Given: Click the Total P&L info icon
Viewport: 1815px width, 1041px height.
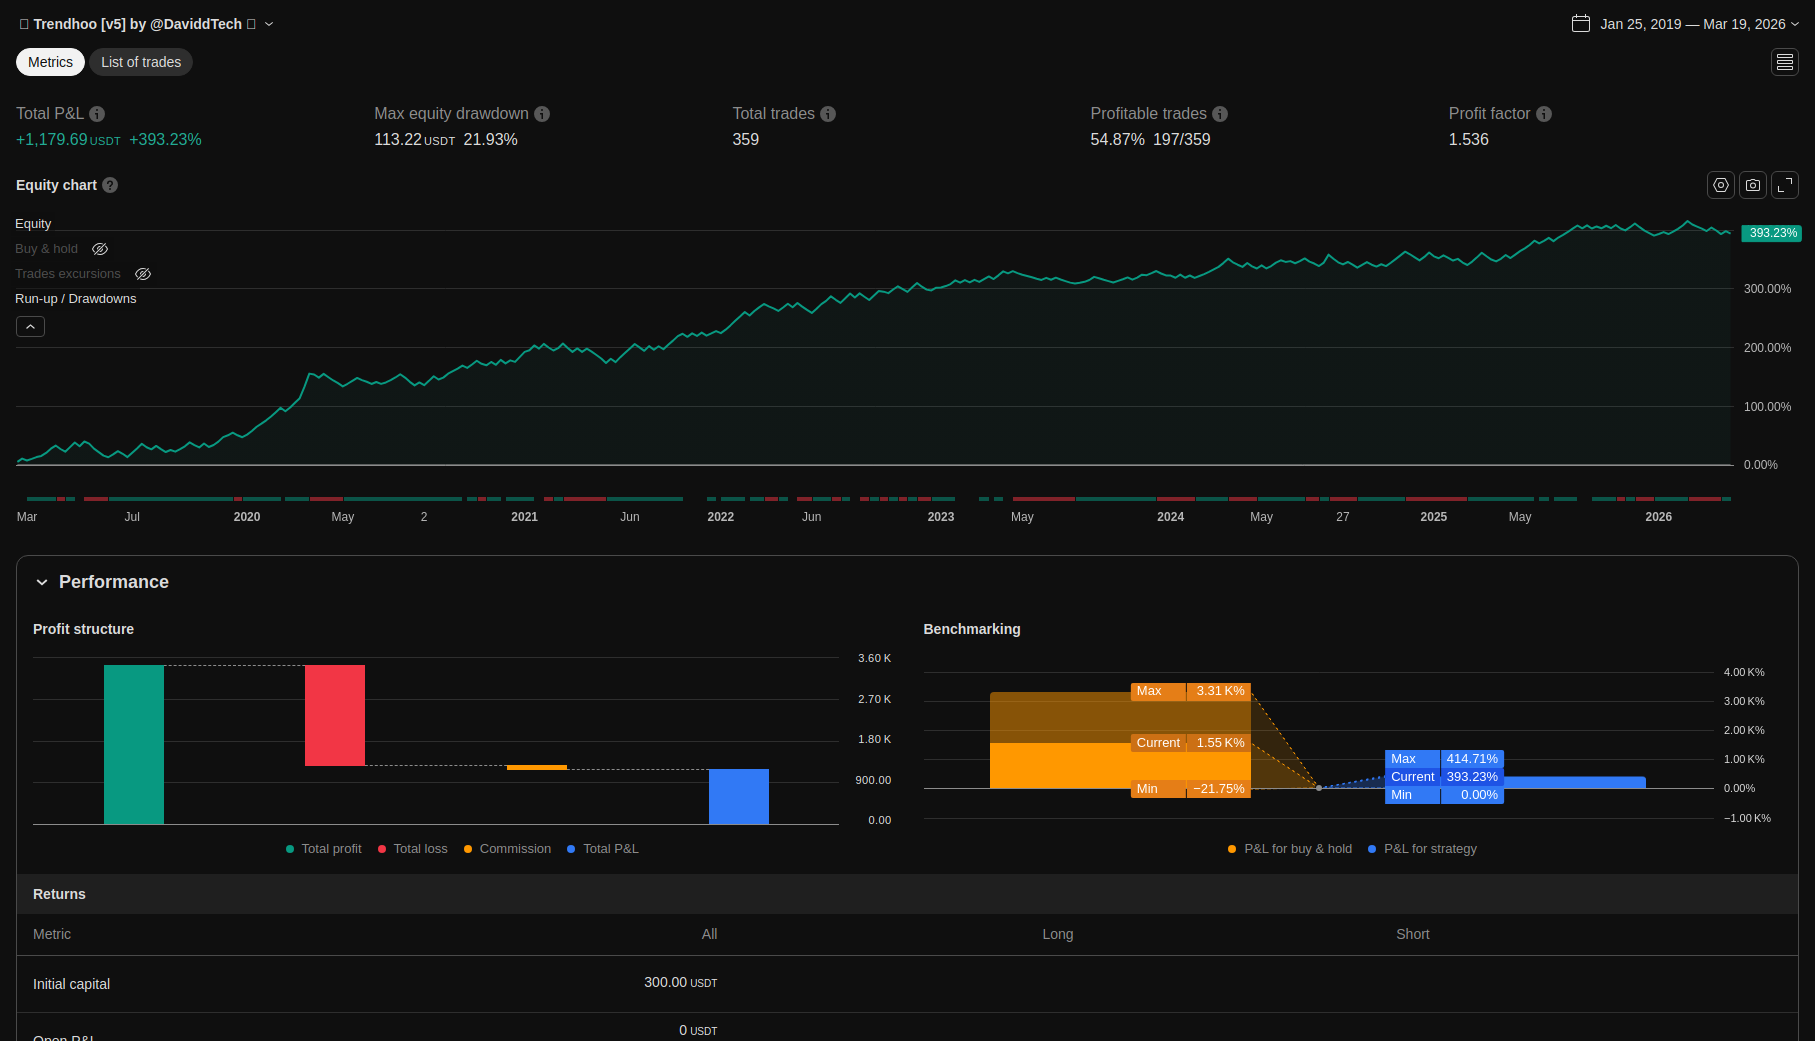Looking at the screenshot, I should [97, 114].
